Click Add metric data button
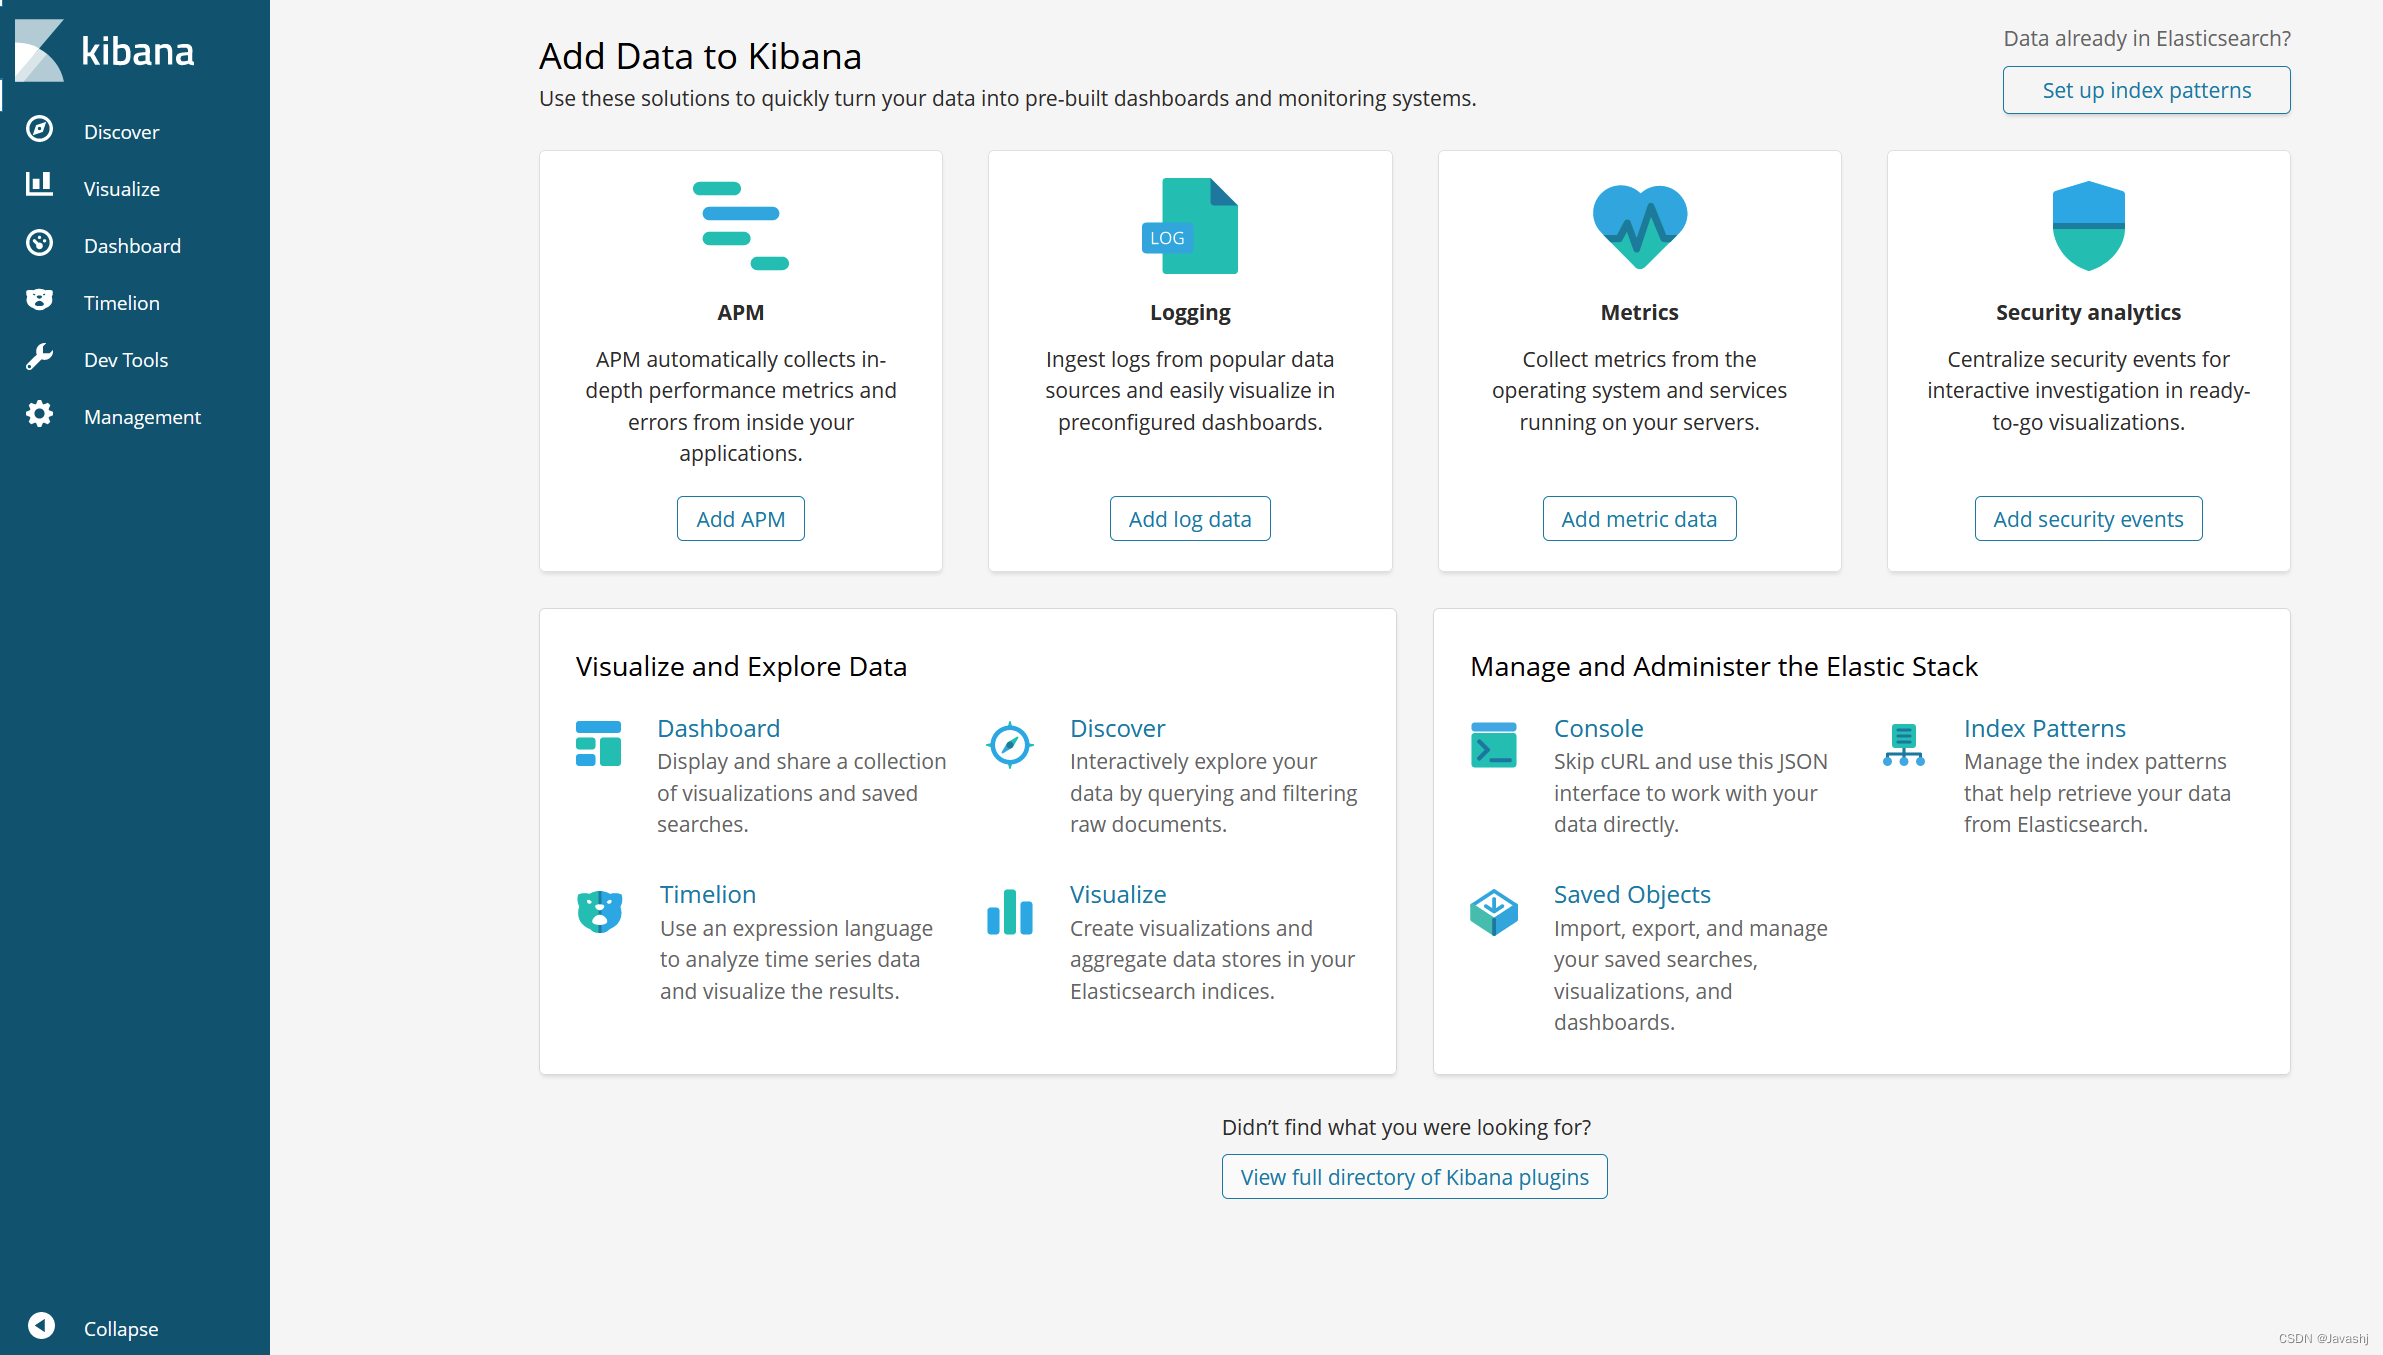 click(1638, 519)
